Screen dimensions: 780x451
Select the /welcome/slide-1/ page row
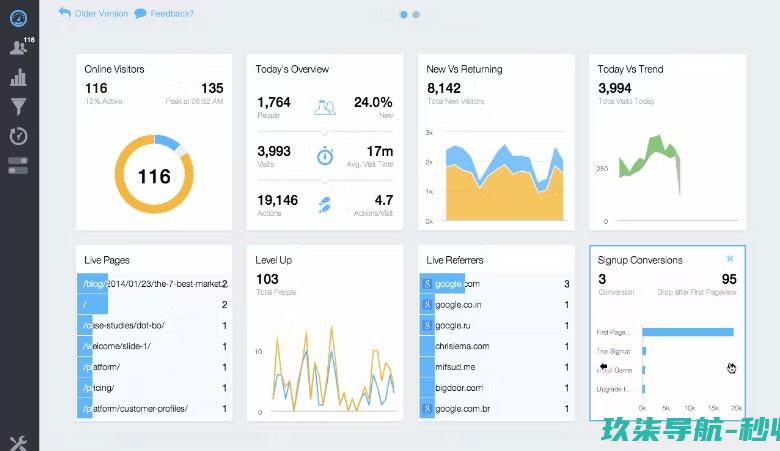click(153, 346)
